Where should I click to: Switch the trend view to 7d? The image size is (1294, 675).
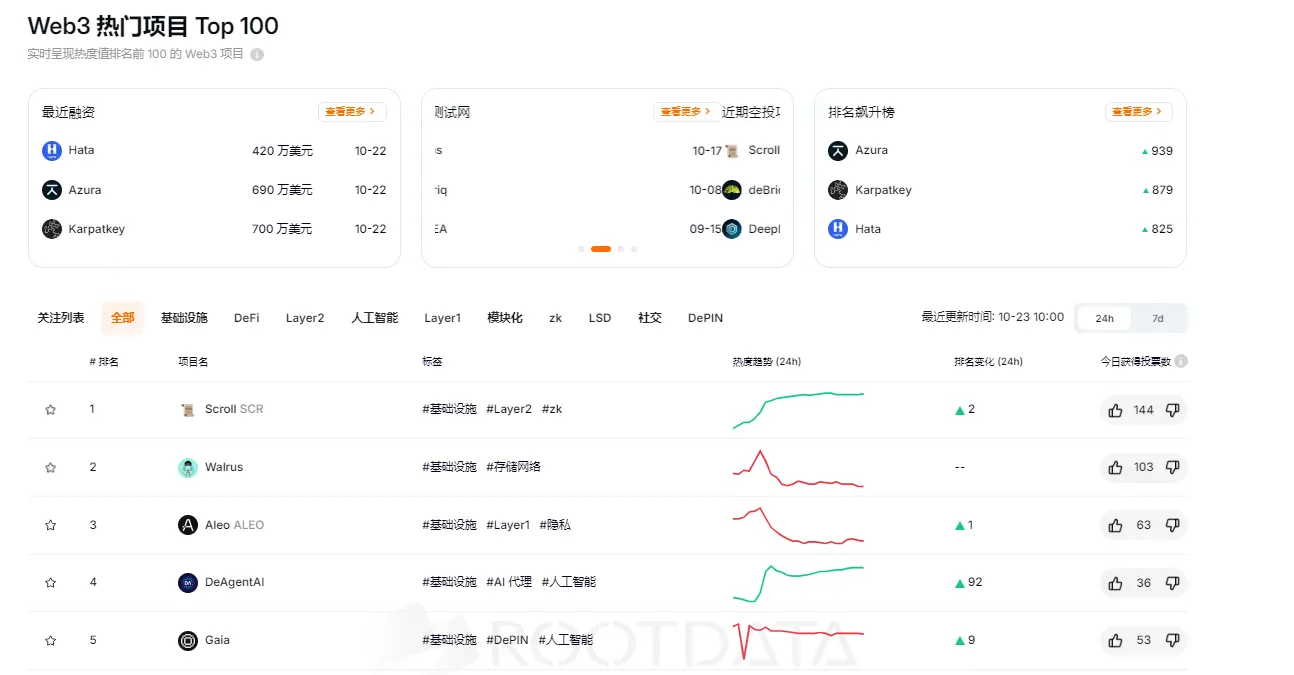click(1158, 317)
